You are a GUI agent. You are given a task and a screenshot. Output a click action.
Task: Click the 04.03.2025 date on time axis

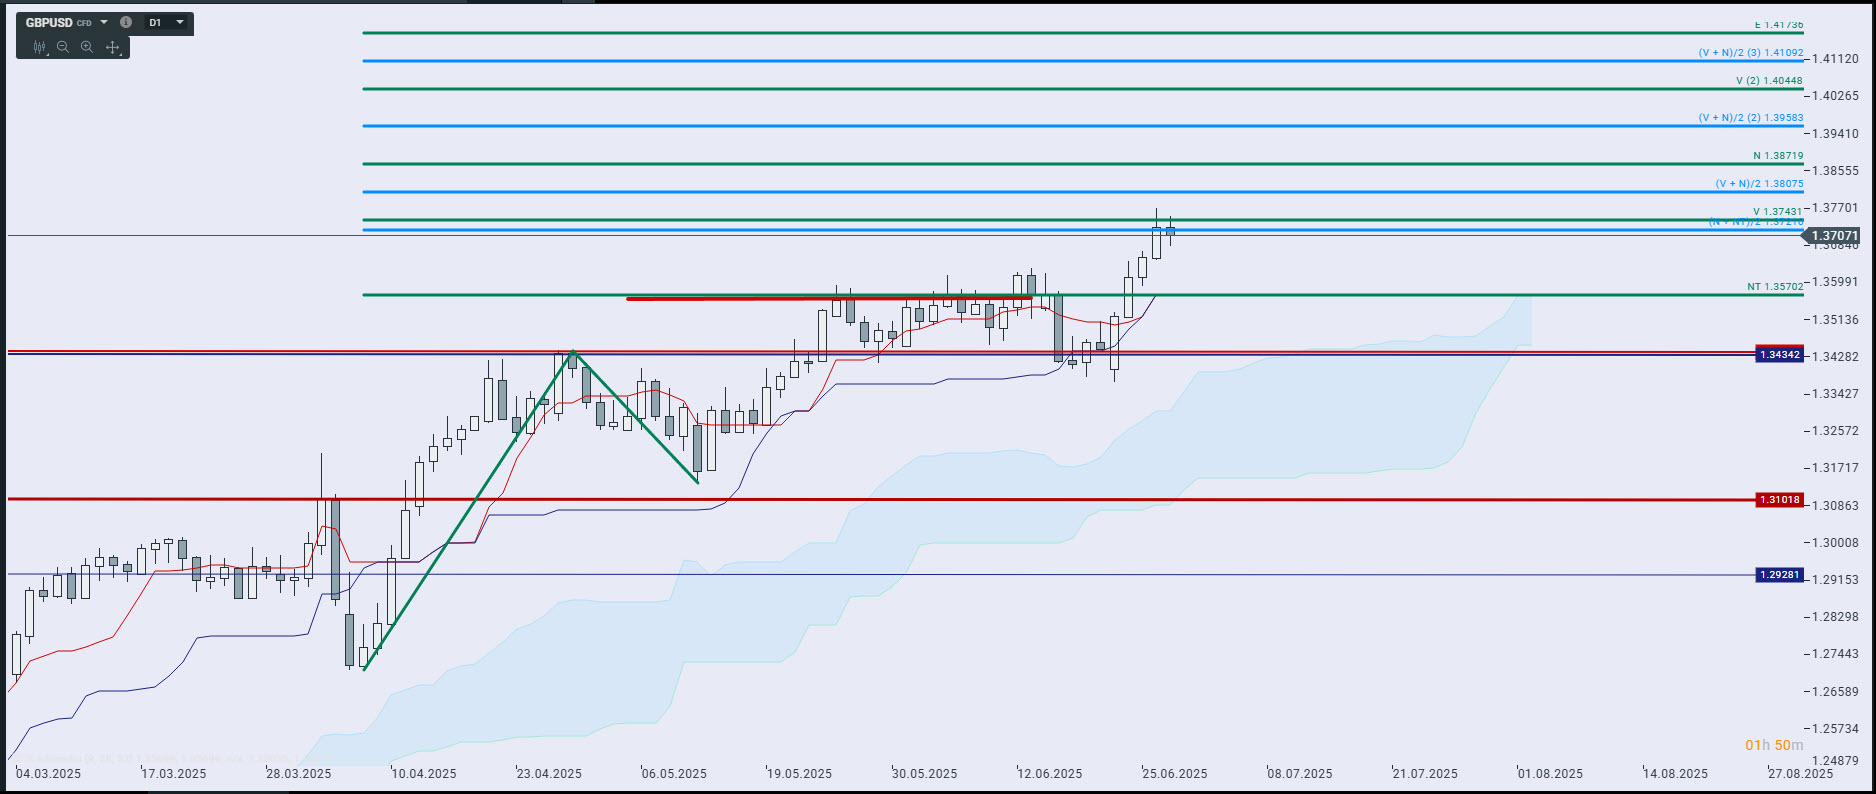(x=48, y=774)
